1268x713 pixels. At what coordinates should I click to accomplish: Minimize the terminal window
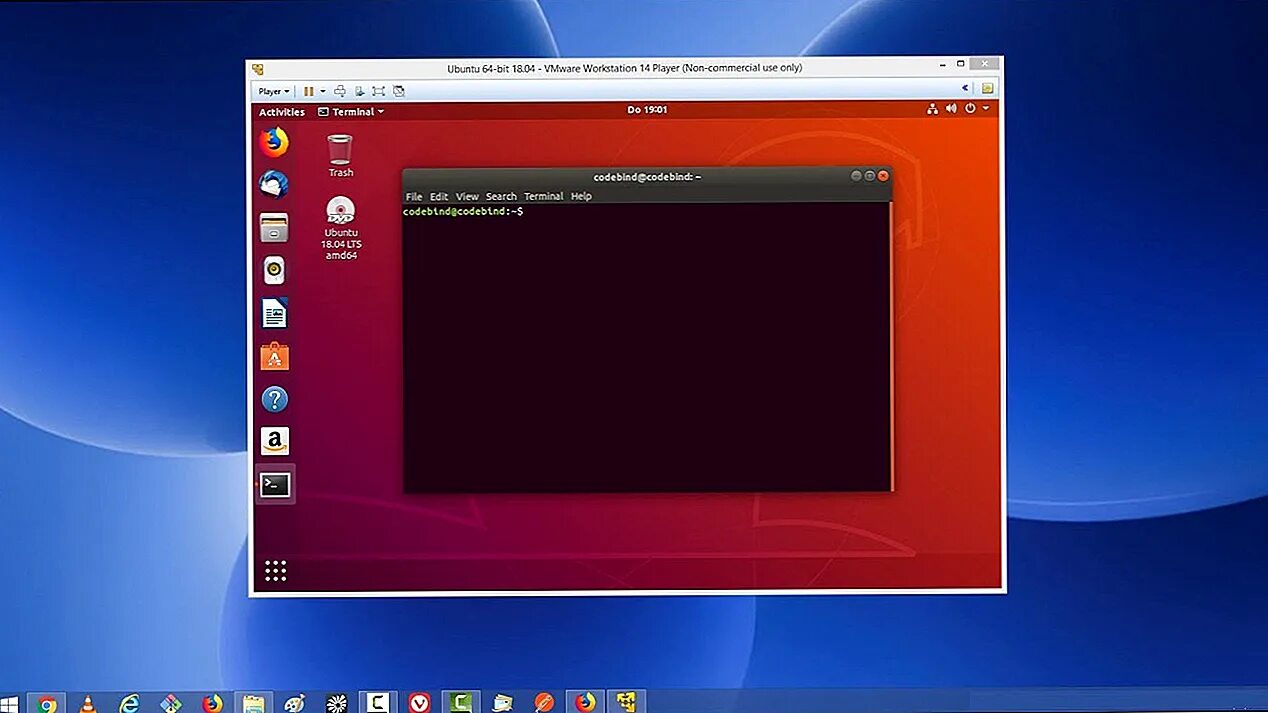(856, 176)
